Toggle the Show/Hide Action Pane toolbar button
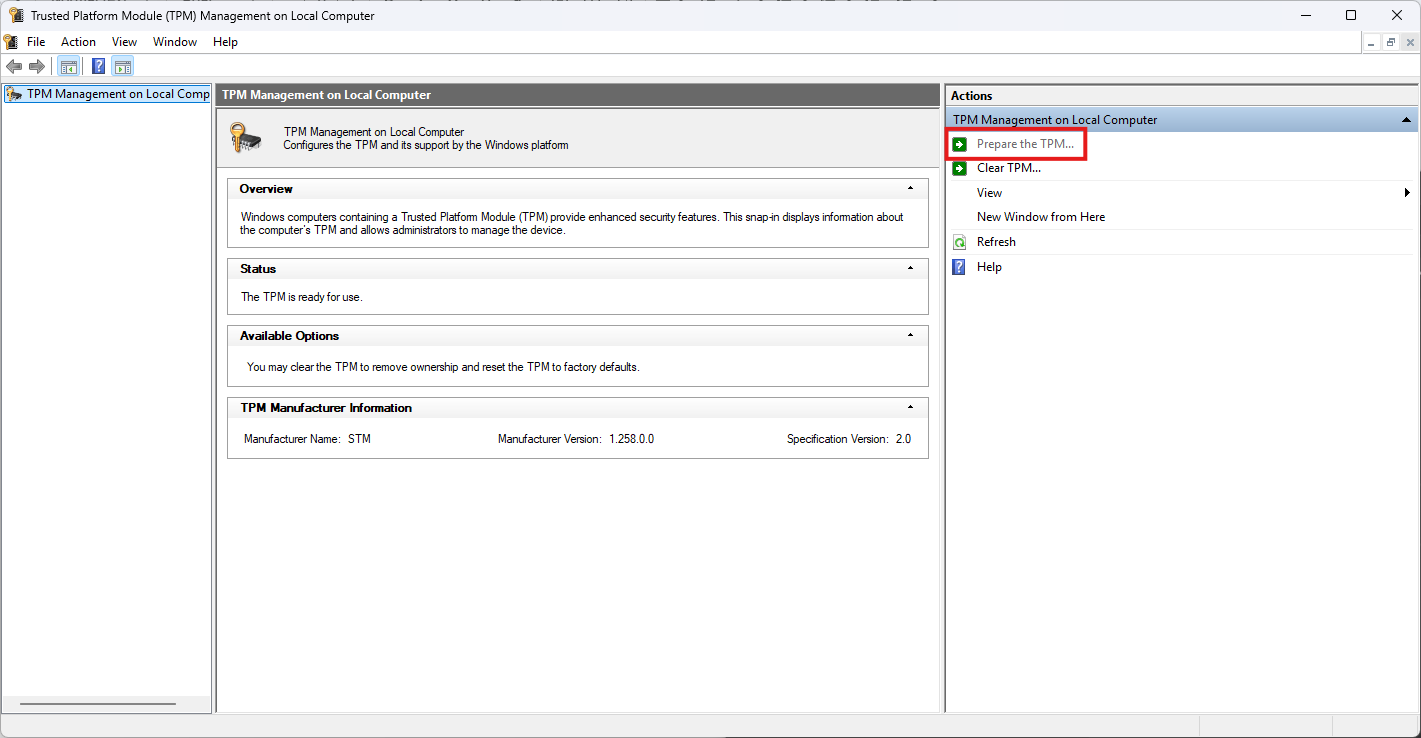This screenshot has width=1421, height=738. point(123,67)
